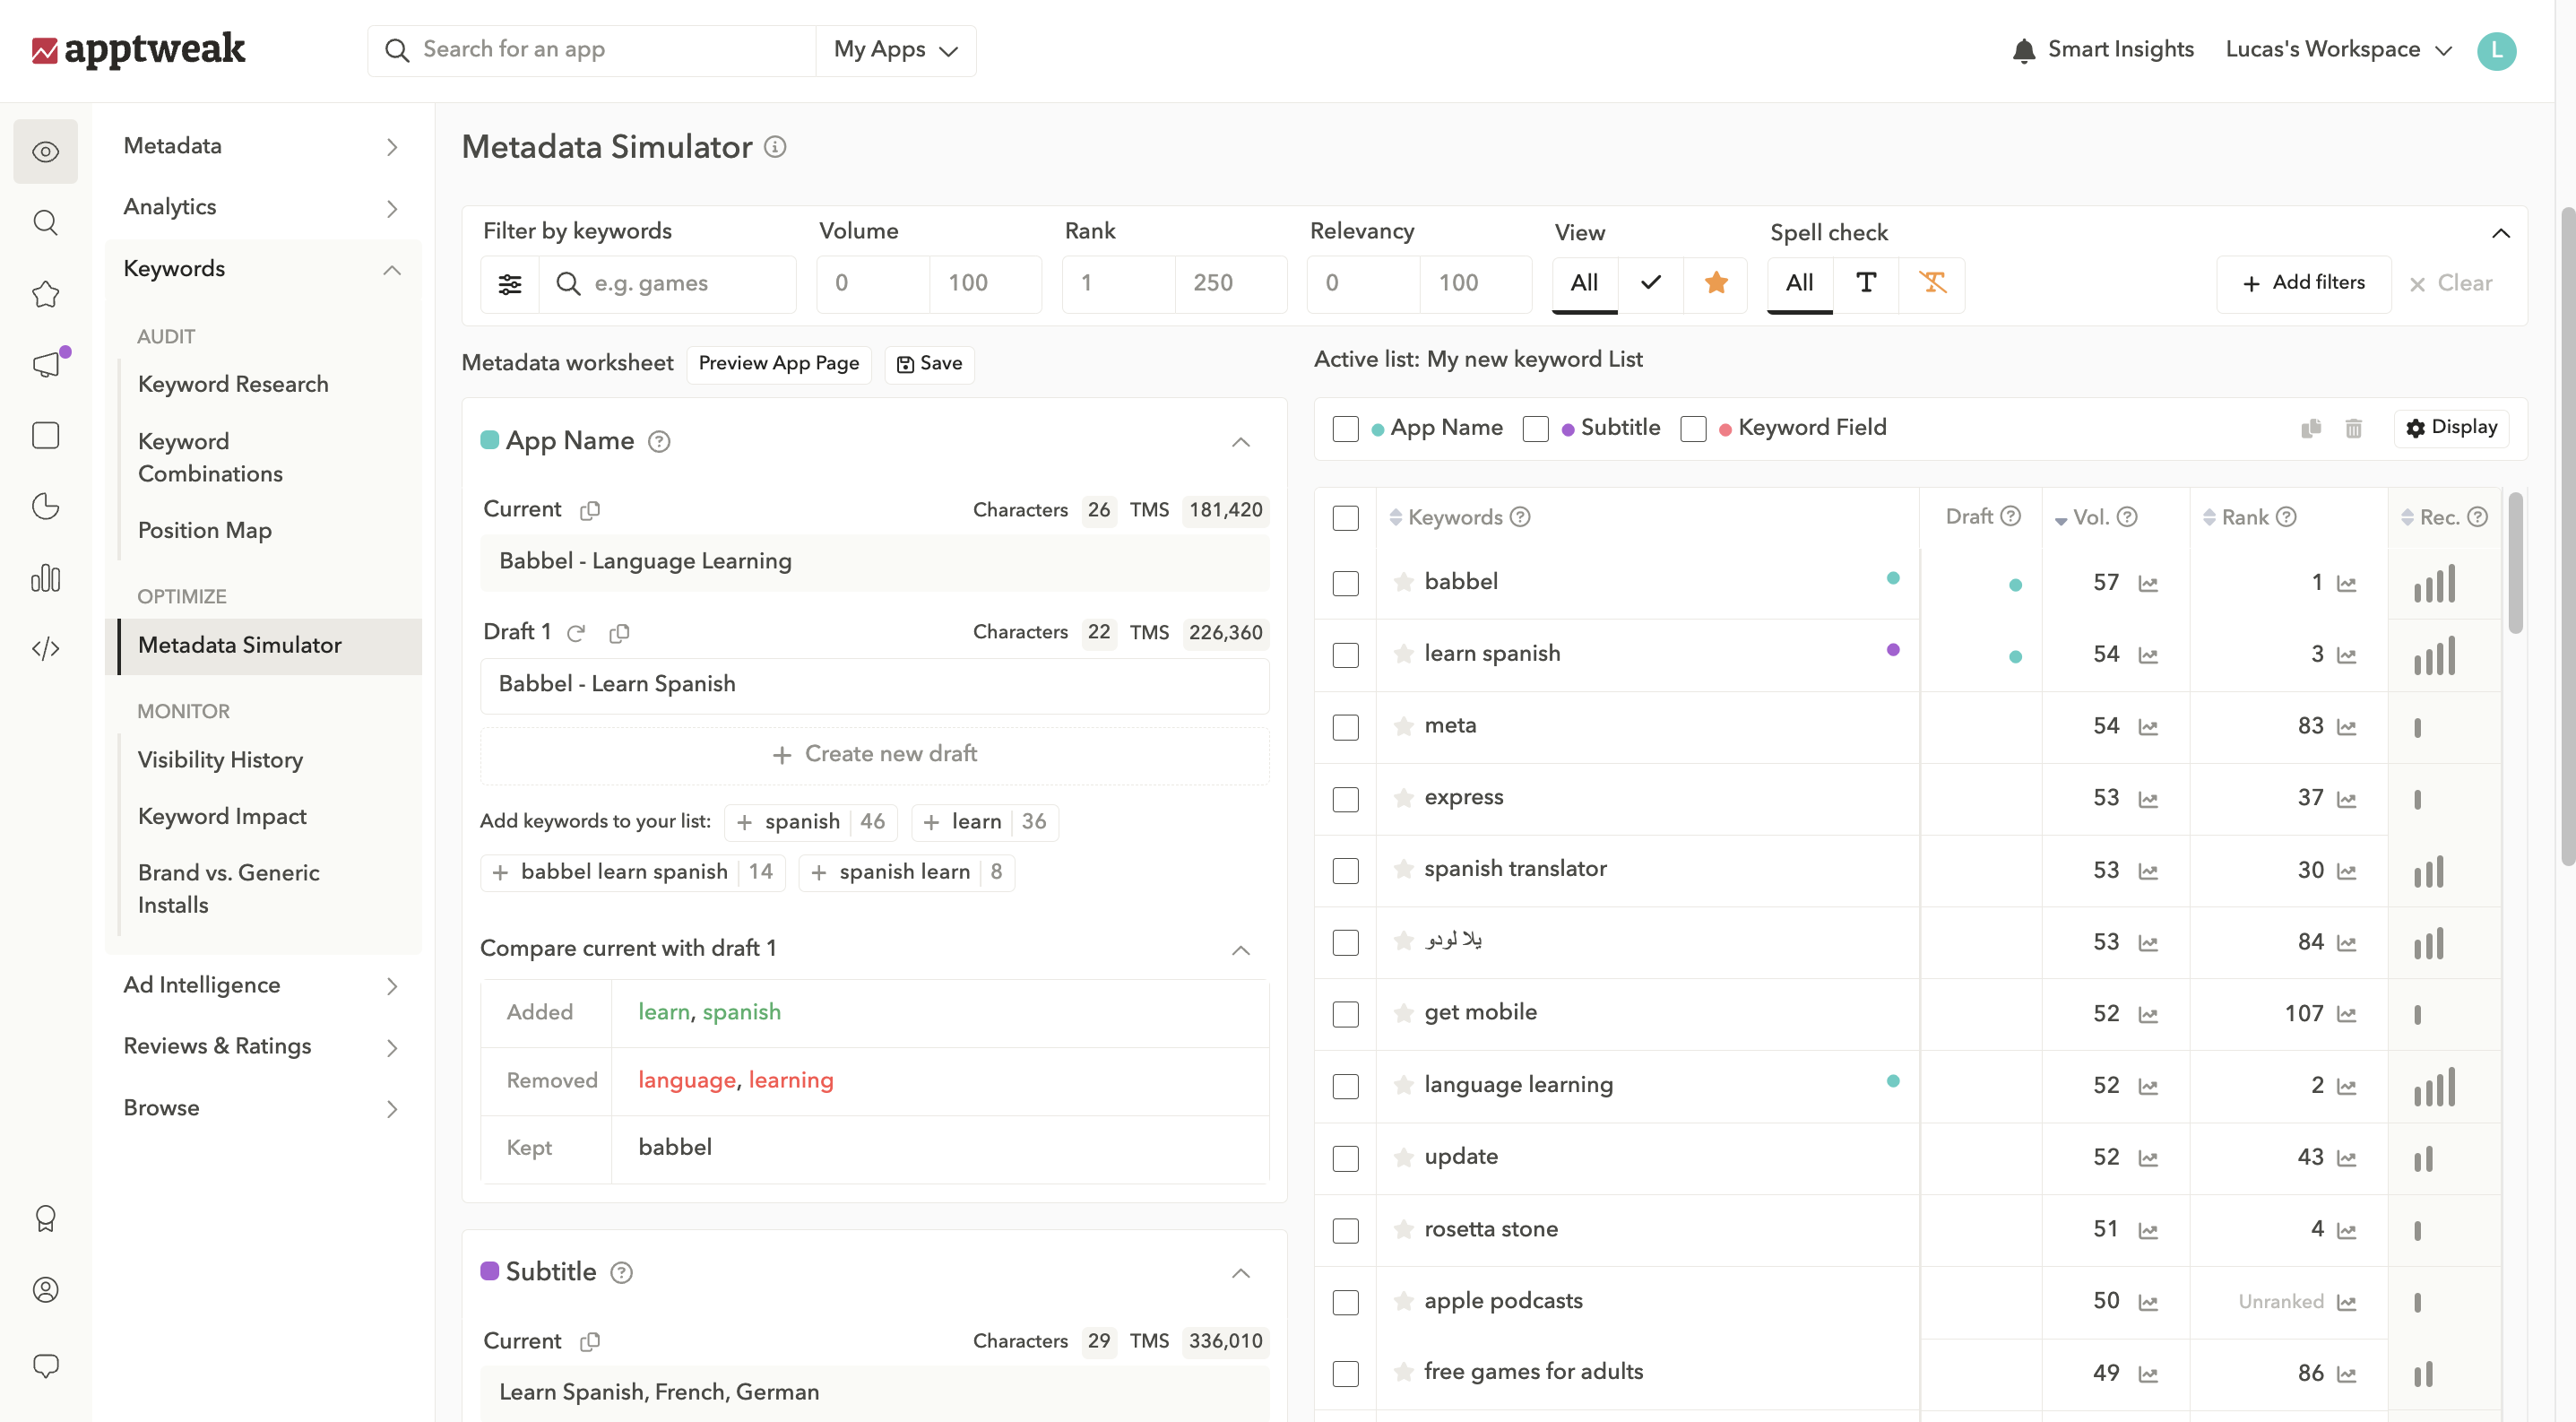The width and height of the screenshot is (2576, 1422).
Task: Click Create new draft
Action: click(875, 755)
